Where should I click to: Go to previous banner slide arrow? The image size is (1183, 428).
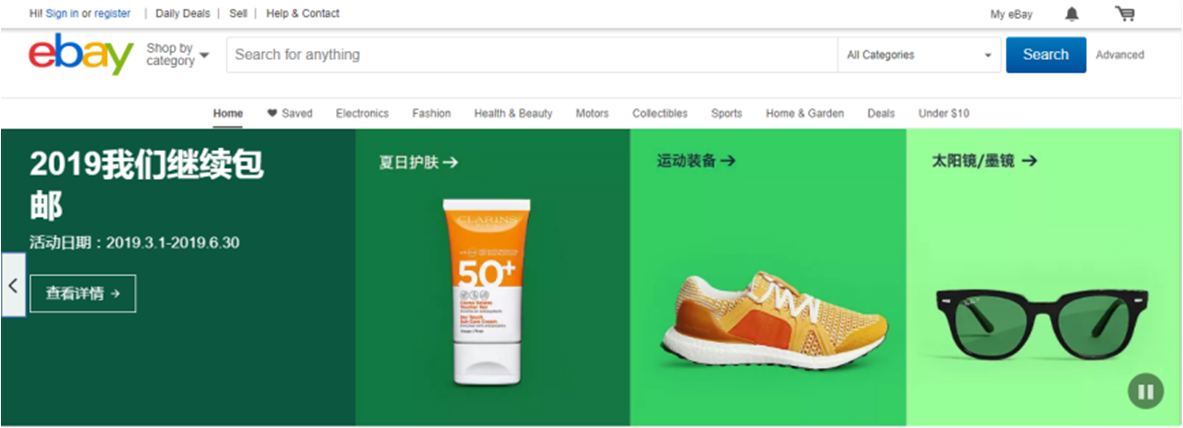tap(13, 285)
